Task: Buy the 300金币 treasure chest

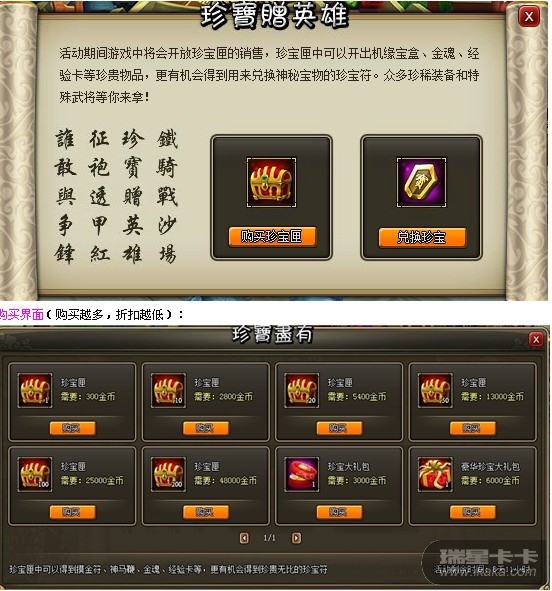Action: pyautogui.click(x=72, y=428)
